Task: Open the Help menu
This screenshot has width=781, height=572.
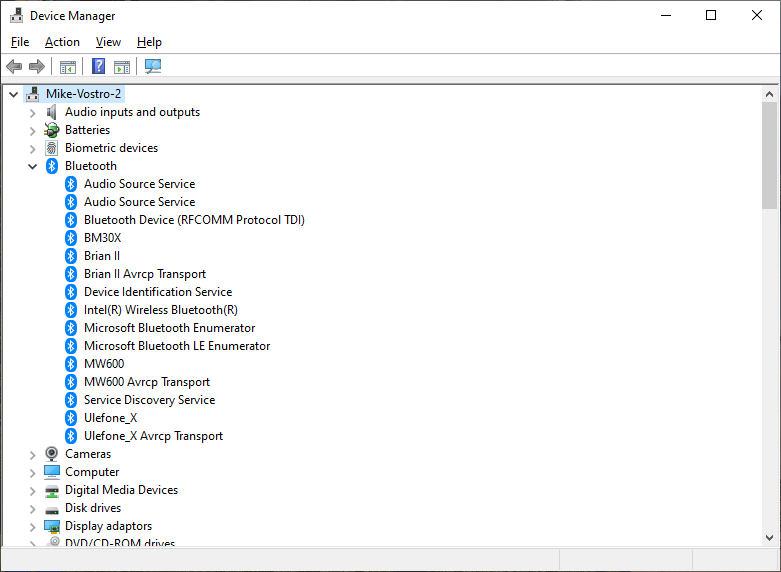Action: [149, 42]
